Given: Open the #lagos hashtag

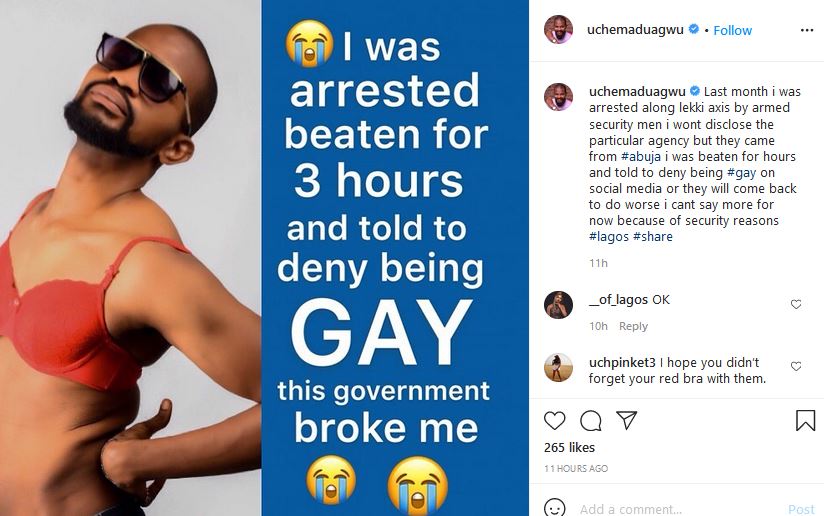Looking at the screenshot, I should [x=609, y=237].
